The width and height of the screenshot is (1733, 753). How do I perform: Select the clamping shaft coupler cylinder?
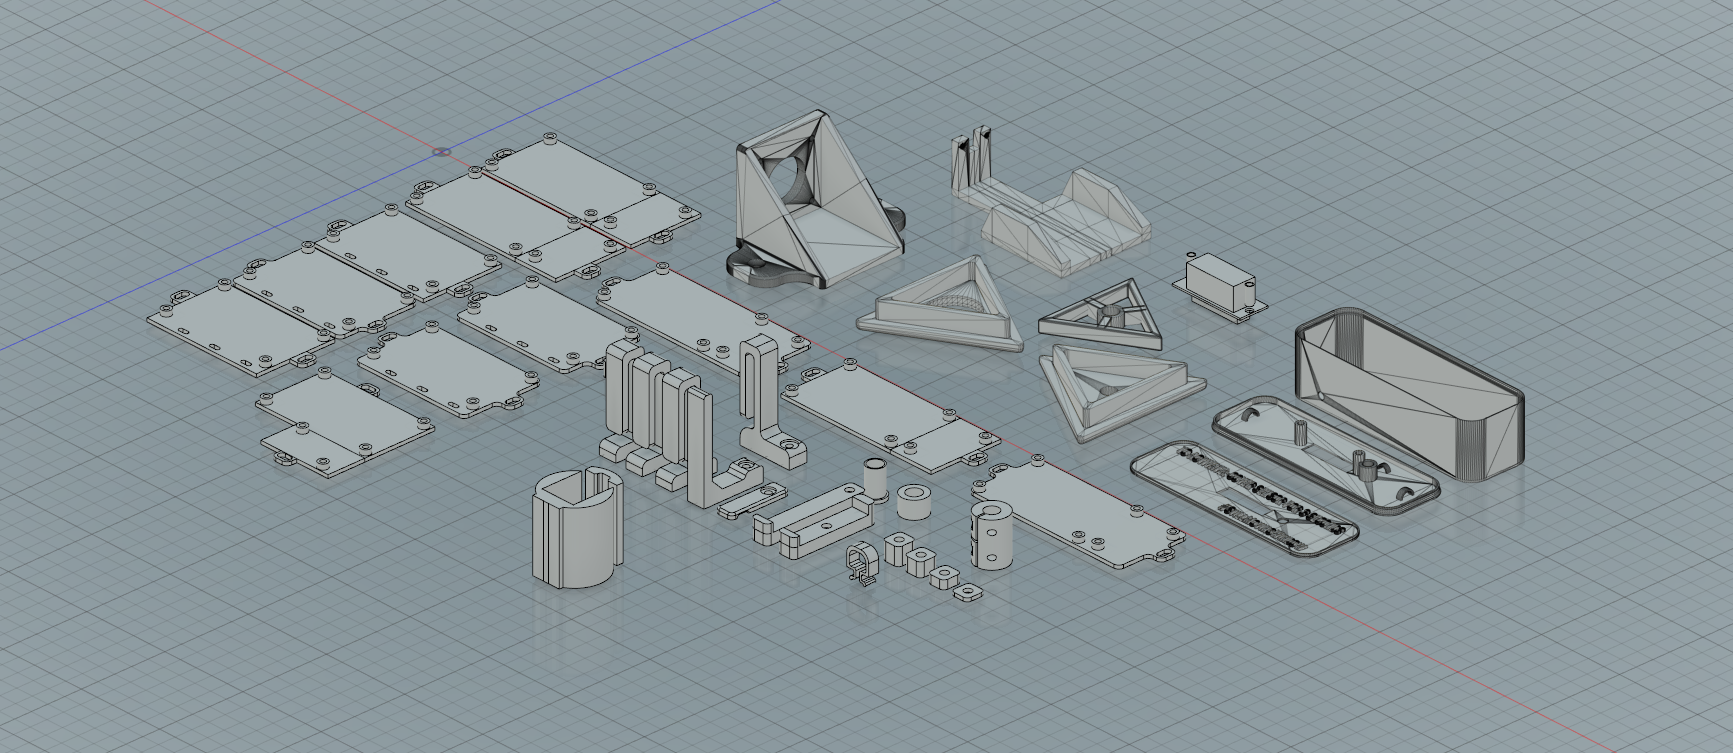pyautogui.click(x=991, y=534)
